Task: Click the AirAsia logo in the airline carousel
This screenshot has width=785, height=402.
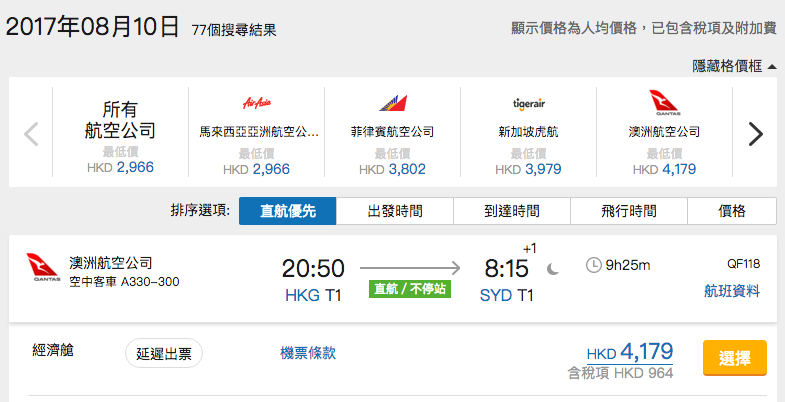Action: [x=256, y=104]
